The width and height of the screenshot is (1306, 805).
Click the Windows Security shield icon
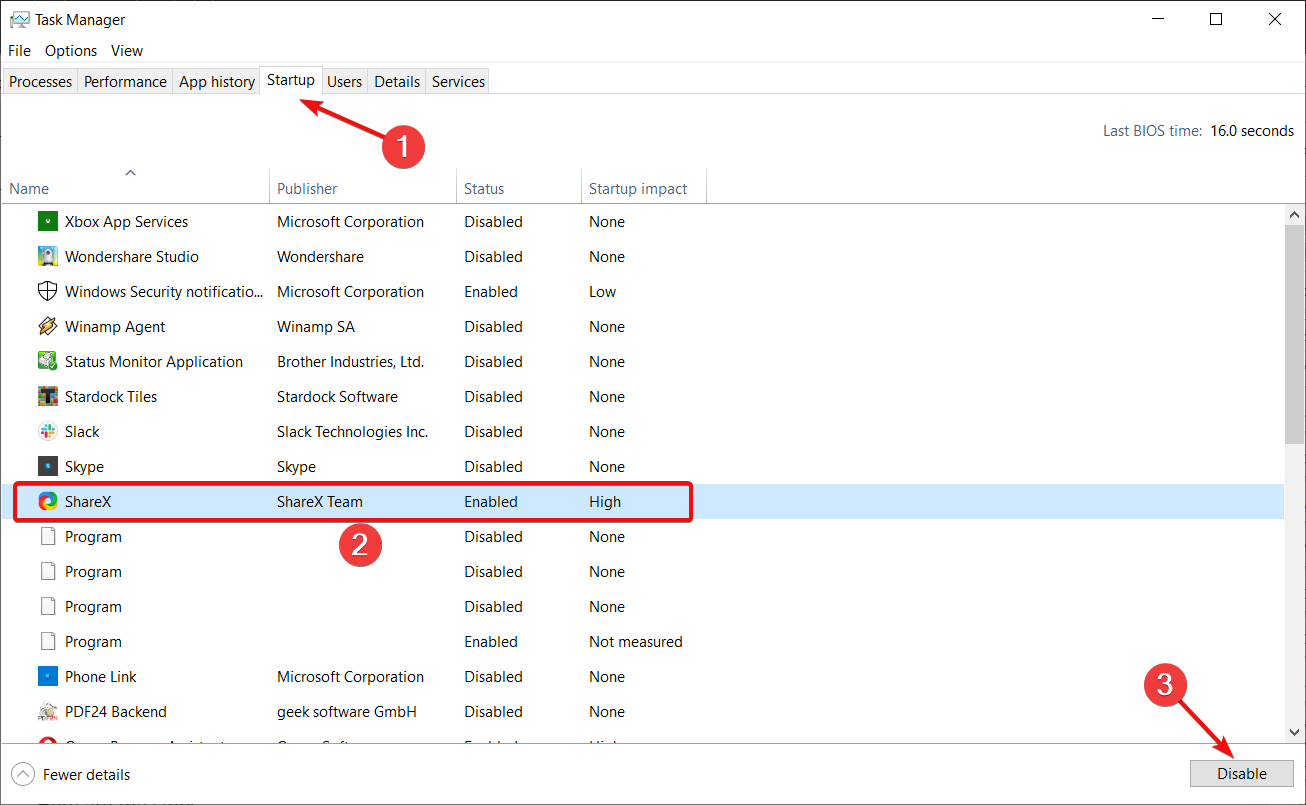point(48,292)
